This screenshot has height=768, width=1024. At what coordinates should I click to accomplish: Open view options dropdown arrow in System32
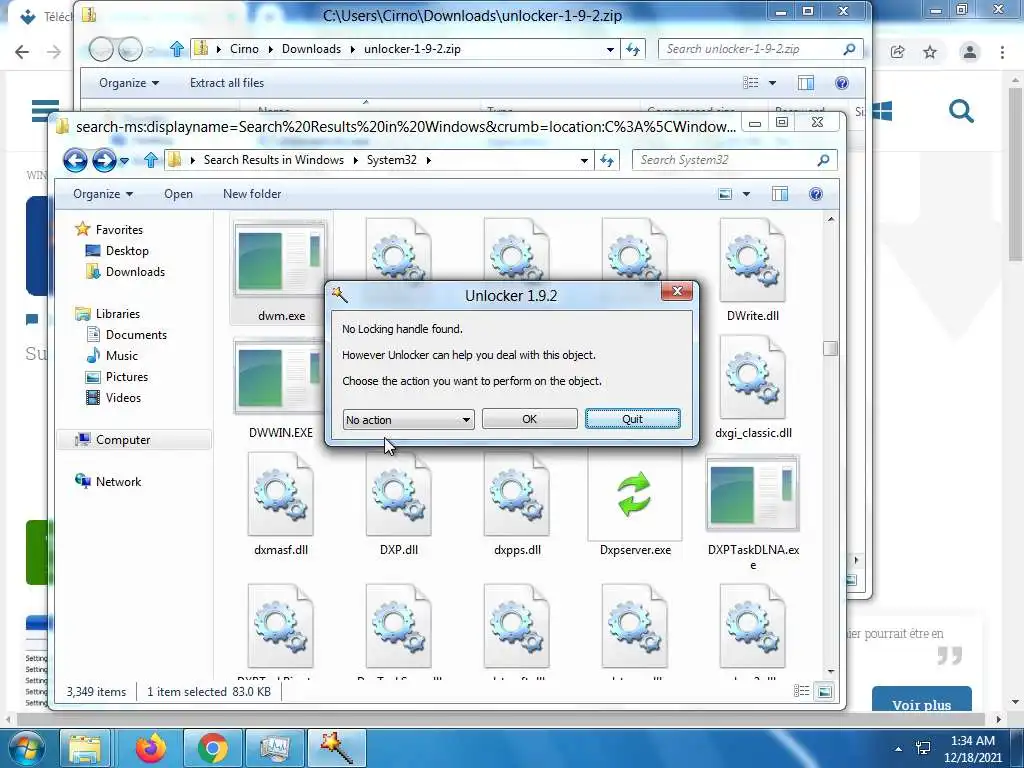pos(746,194)
